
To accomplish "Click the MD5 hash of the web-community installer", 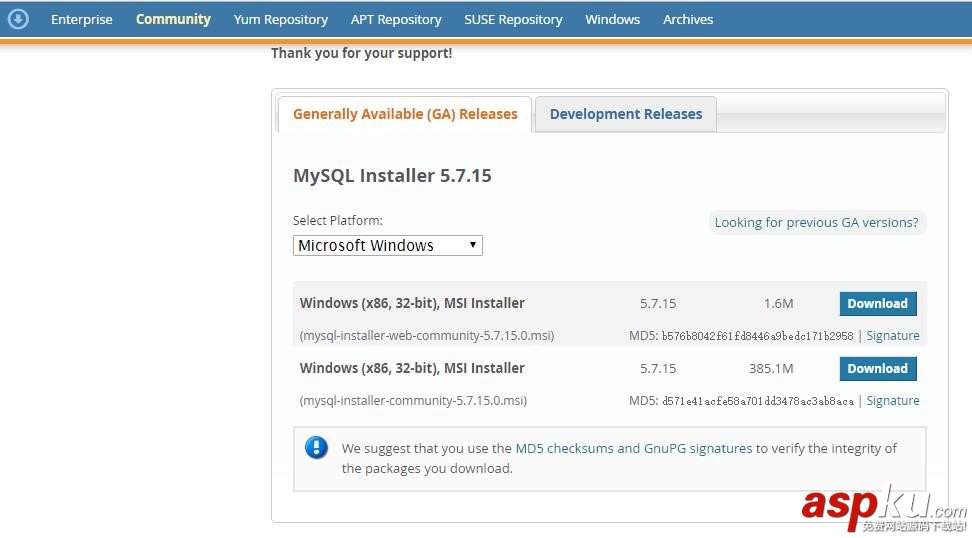I will 757,336.
